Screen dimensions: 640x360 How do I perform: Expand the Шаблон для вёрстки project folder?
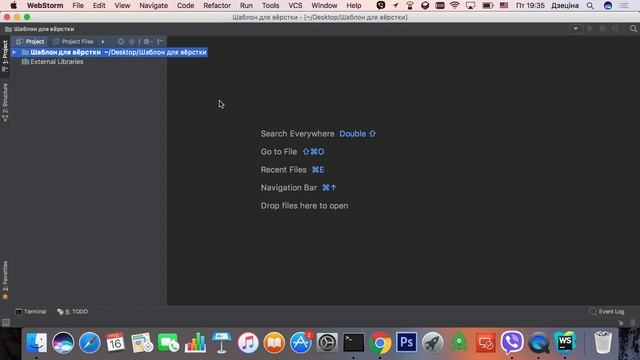point(14,52)
